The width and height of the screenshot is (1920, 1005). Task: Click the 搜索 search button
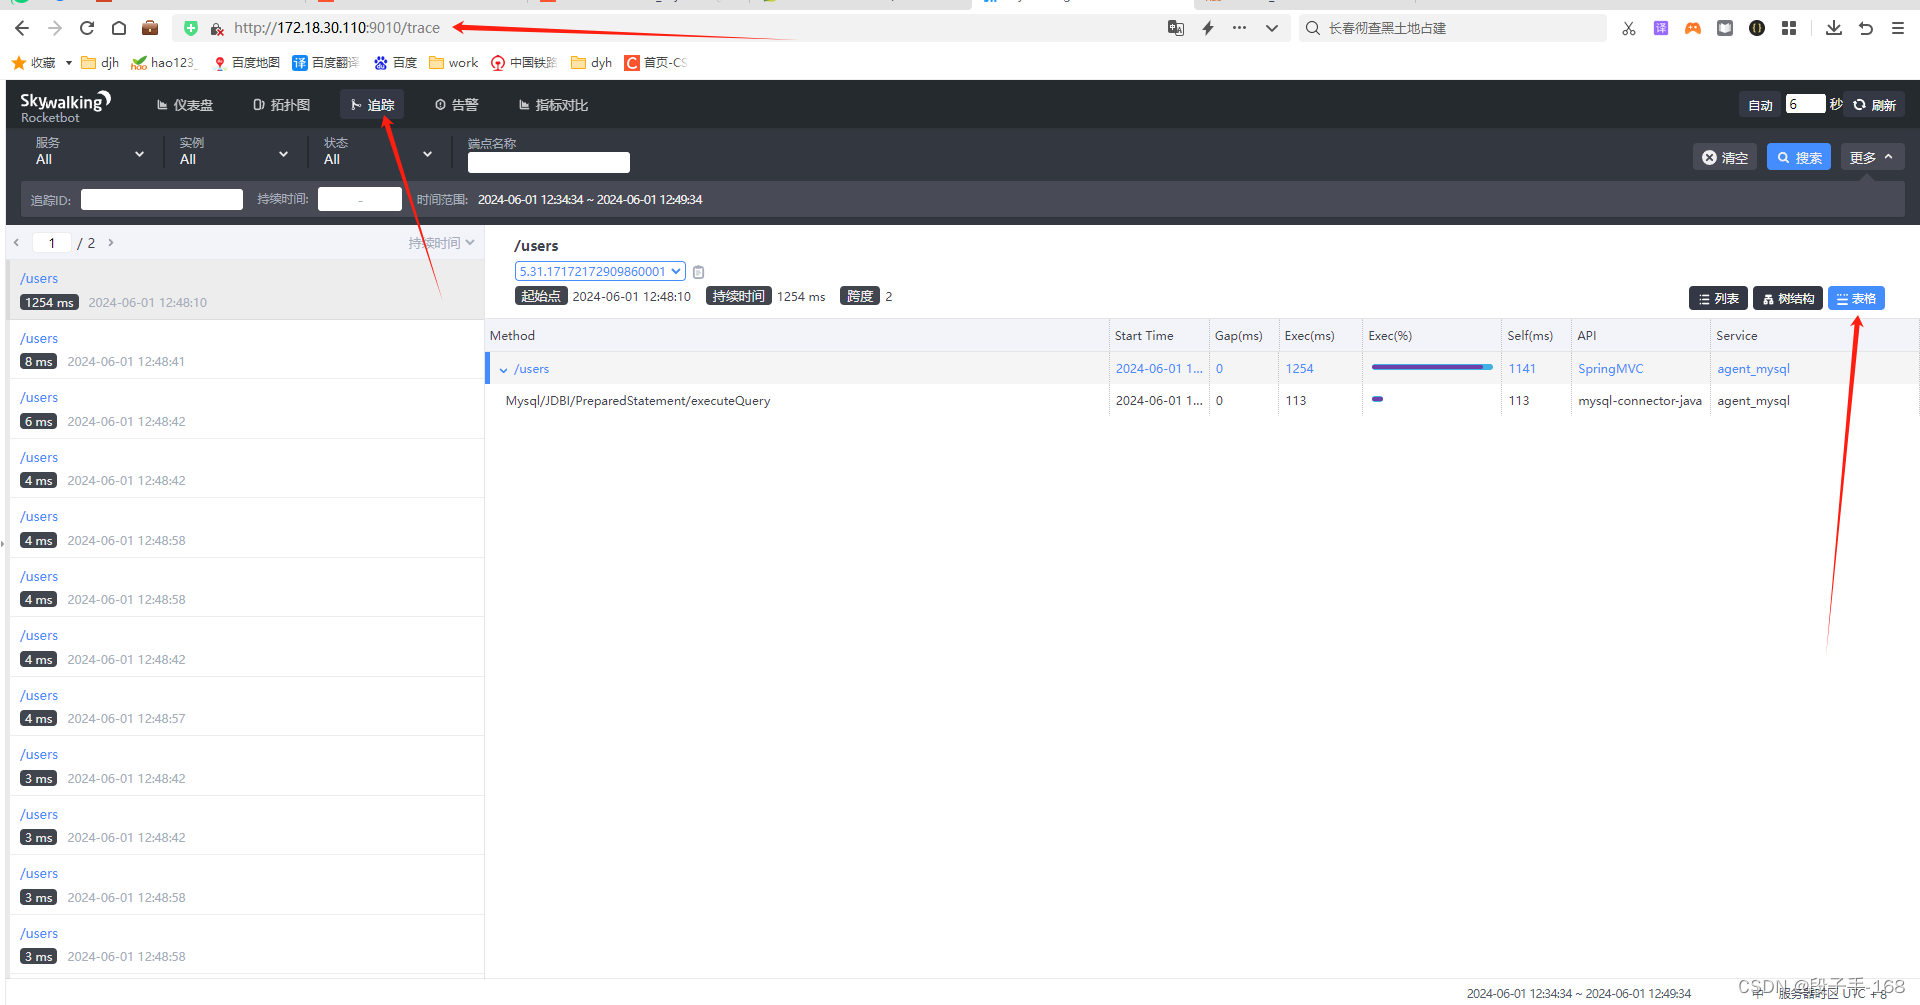click(x=1799, y=157)
